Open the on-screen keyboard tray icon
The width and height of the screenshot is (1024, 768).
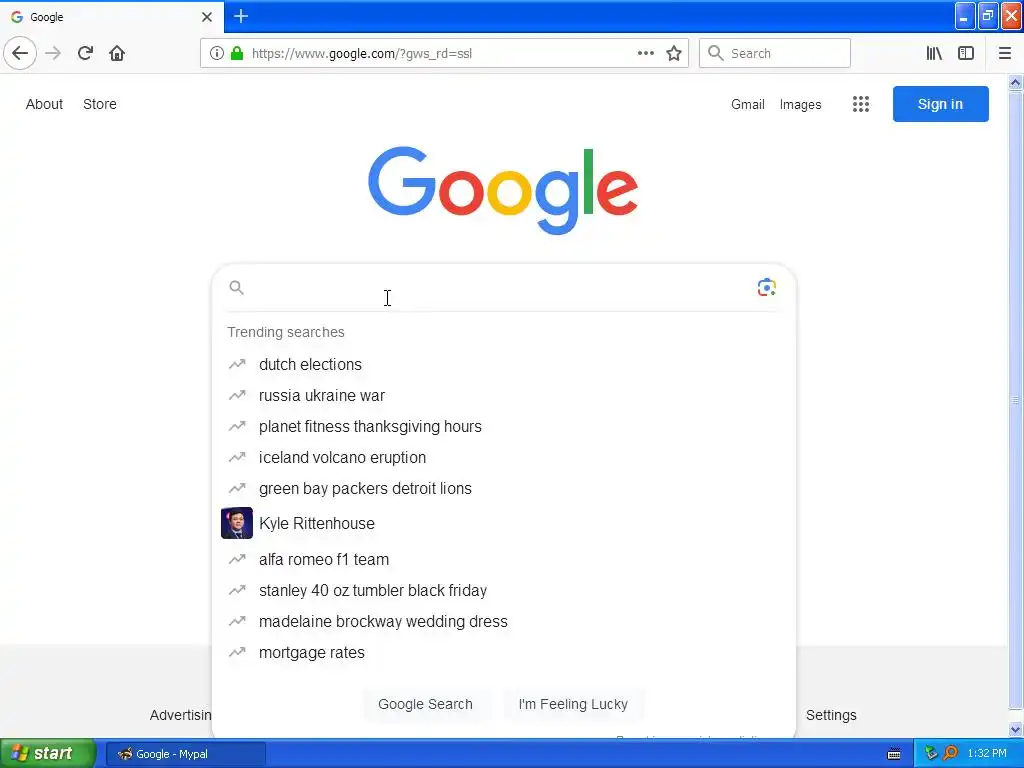tap(894, 754)
